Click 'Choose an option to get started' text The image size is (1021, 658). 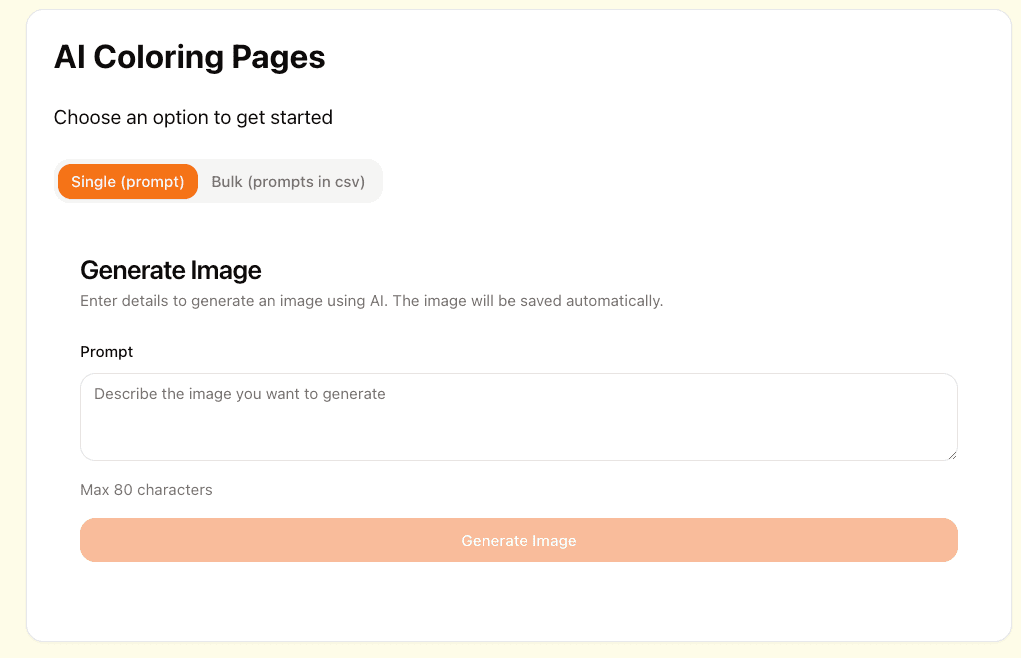[x=193, y=118]
